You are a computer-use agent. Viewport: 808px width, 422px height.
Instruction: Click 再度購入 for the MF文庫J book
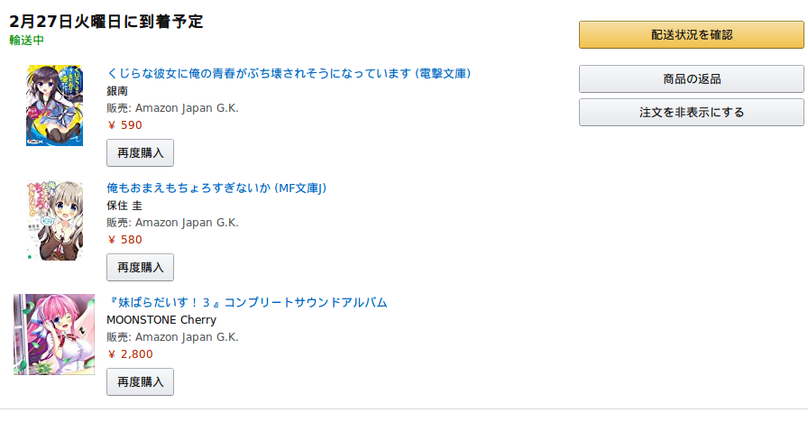point(140,267)
